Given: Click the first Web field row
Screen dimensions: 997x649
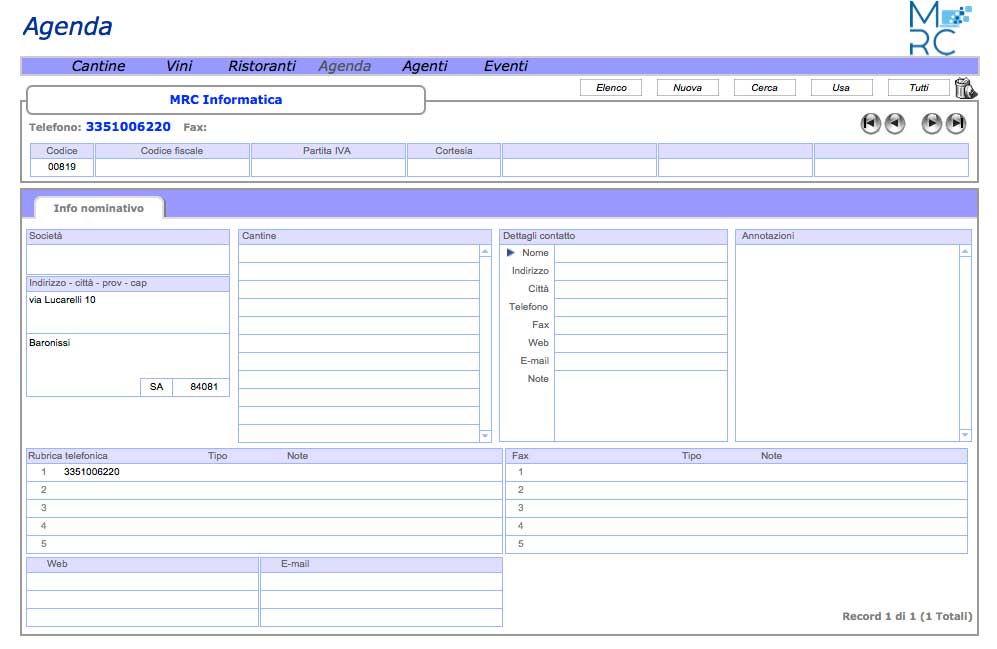Looking at the screenshot, I should (142, 582).
